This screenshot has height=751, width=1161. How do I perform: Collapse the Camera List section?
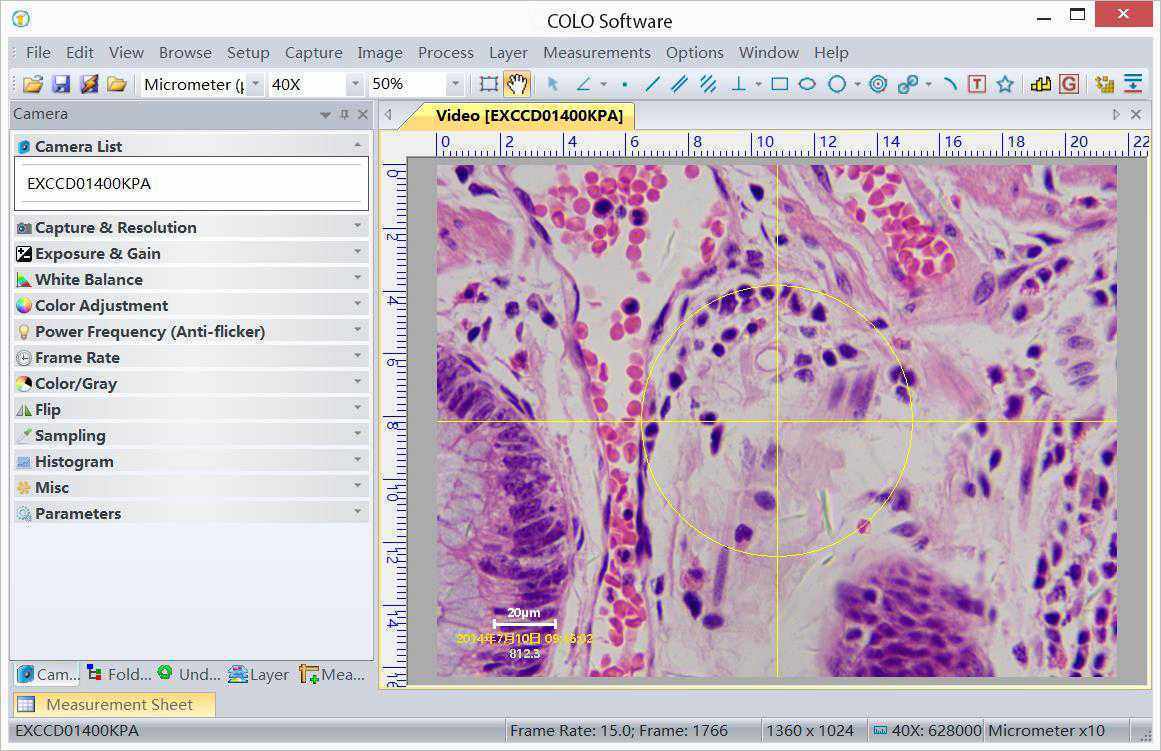pos(357,146)
